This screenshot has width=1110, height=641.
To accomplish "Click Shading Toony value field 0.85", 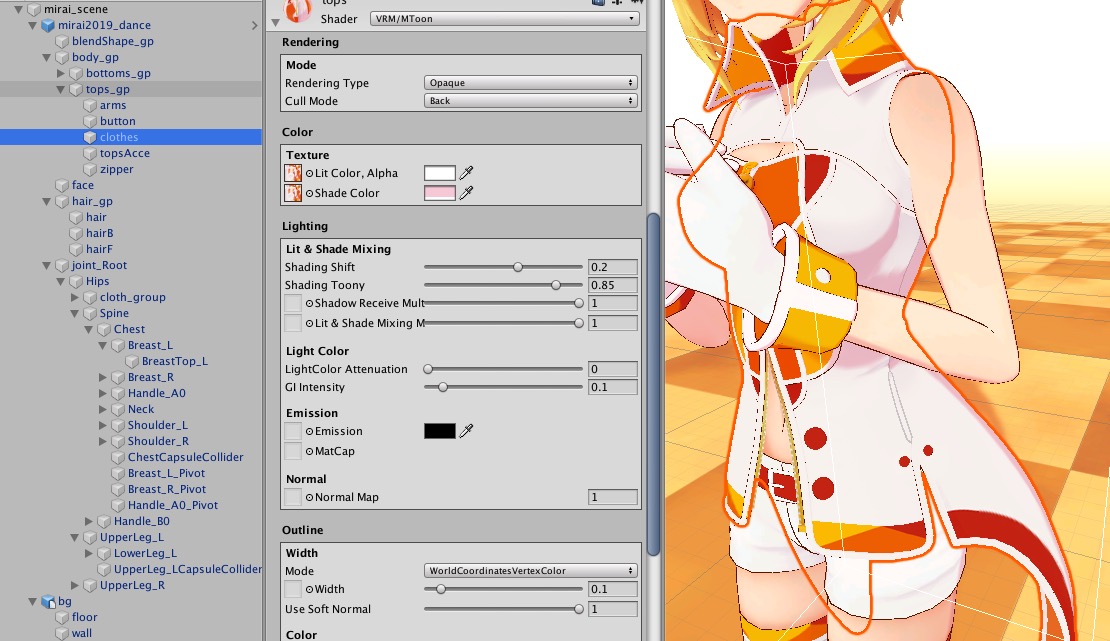I will pyautogui.click(x=612, y=285).
